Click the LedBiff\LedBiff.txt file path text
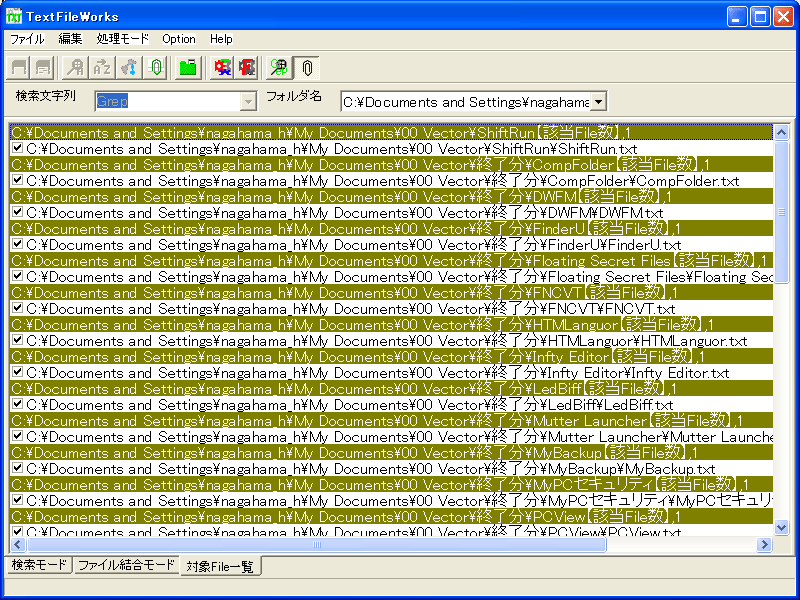The width and height of the screenshot is (800, 600). click(350, 405)
